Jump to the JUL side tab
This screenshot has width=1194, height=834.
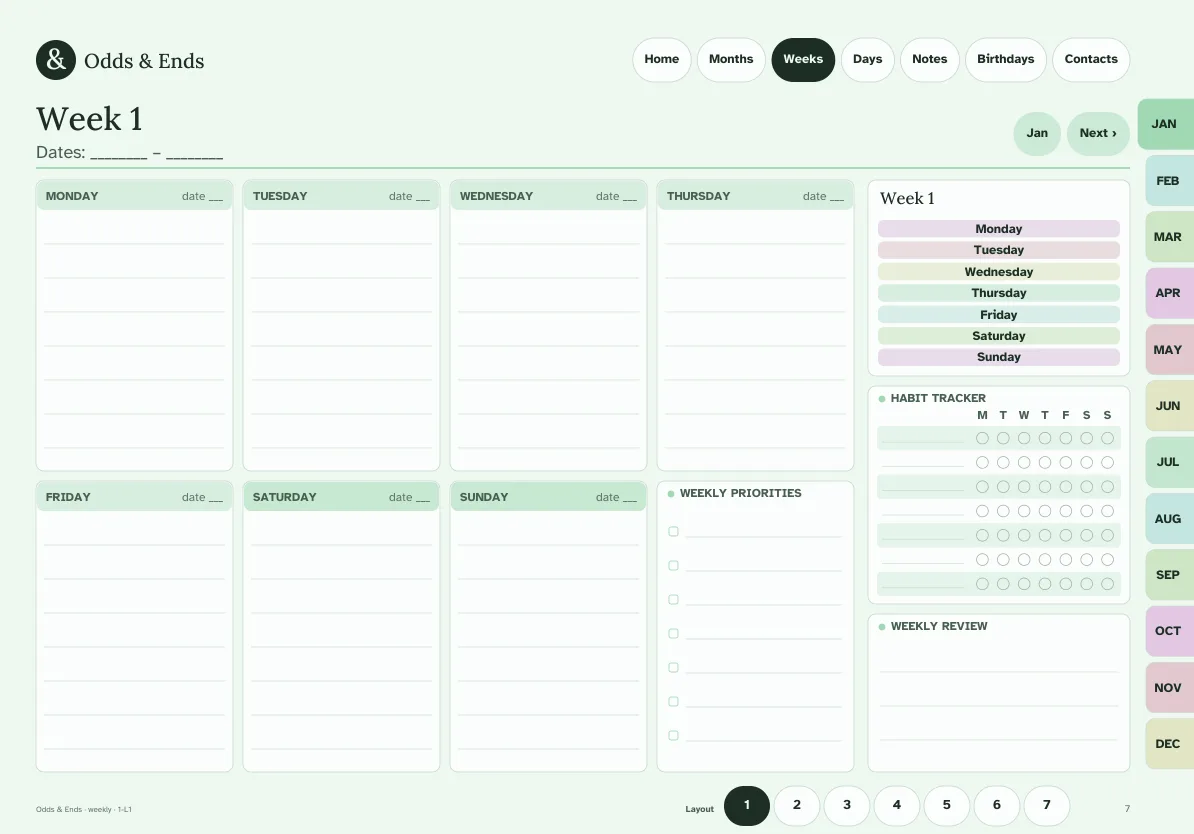coord(1169,462)
